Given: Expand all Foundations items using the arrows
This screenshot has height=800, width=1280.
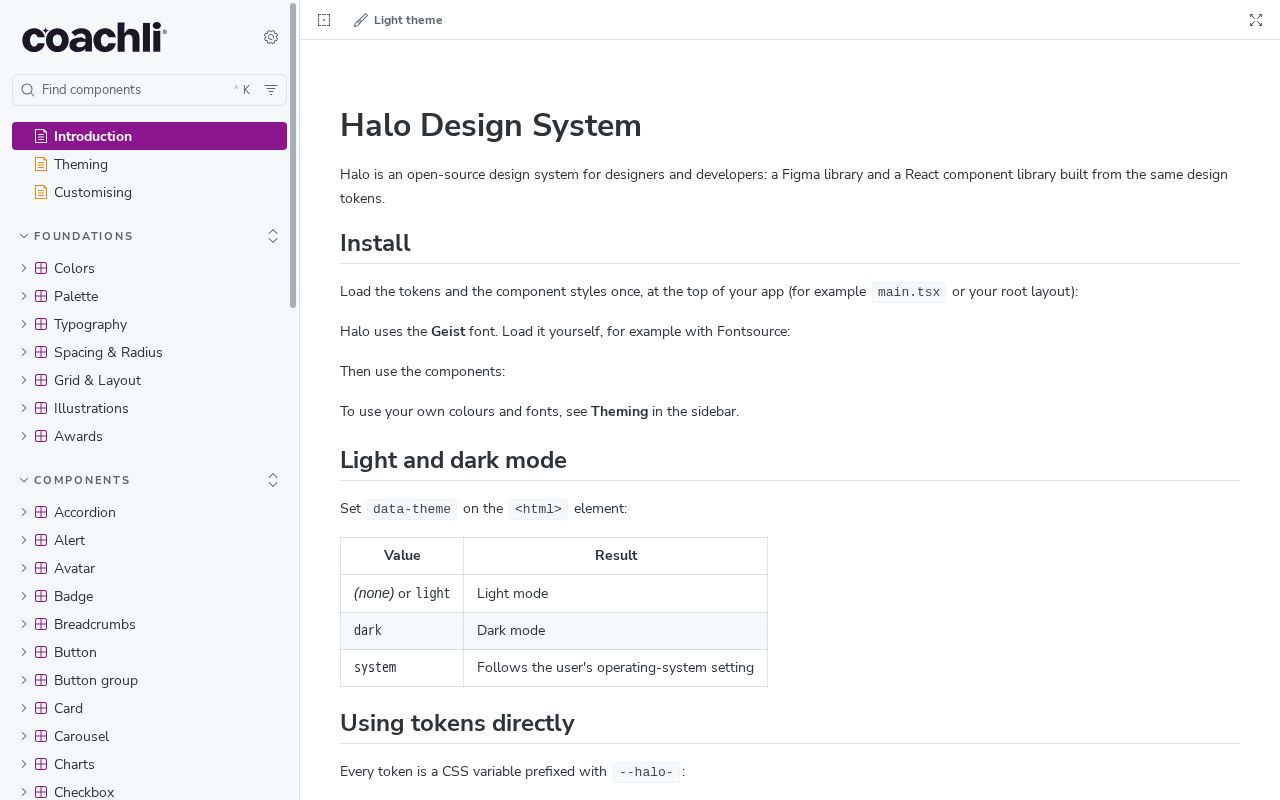Looking at the screenshot, I should 273,236.
